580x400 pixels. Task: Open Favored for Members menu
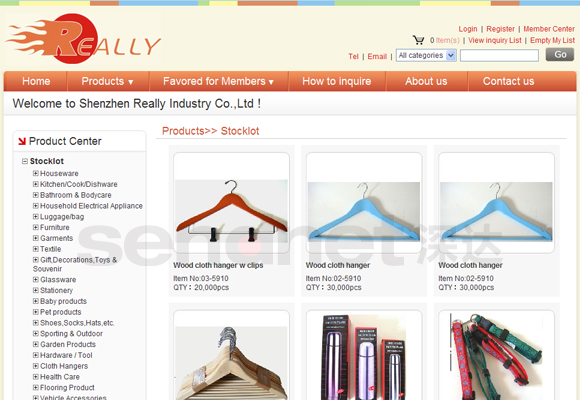point(218,81)
